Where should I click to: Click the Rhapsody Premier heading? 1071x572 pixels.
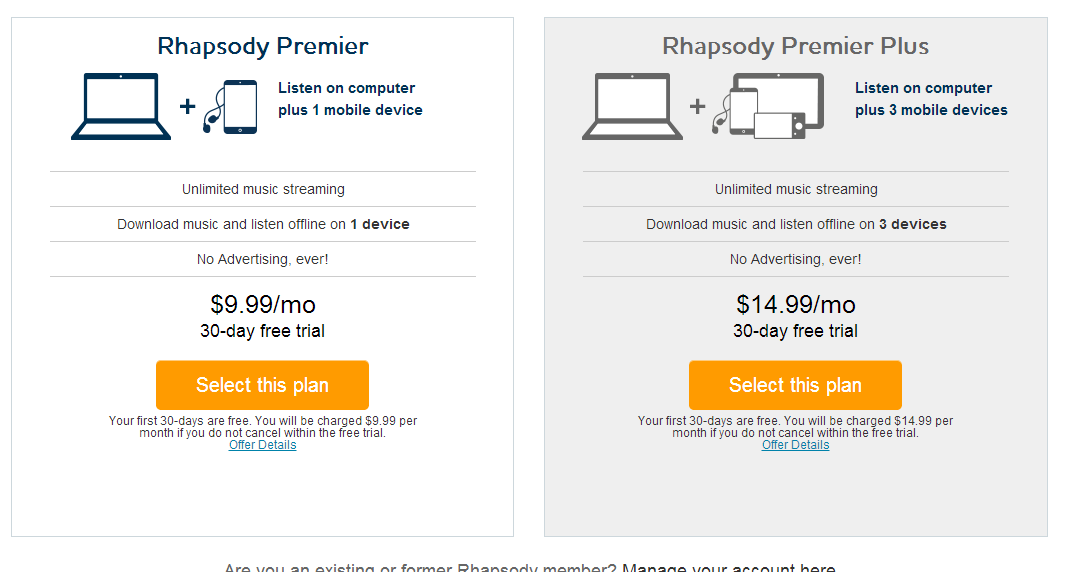point(262,46)
